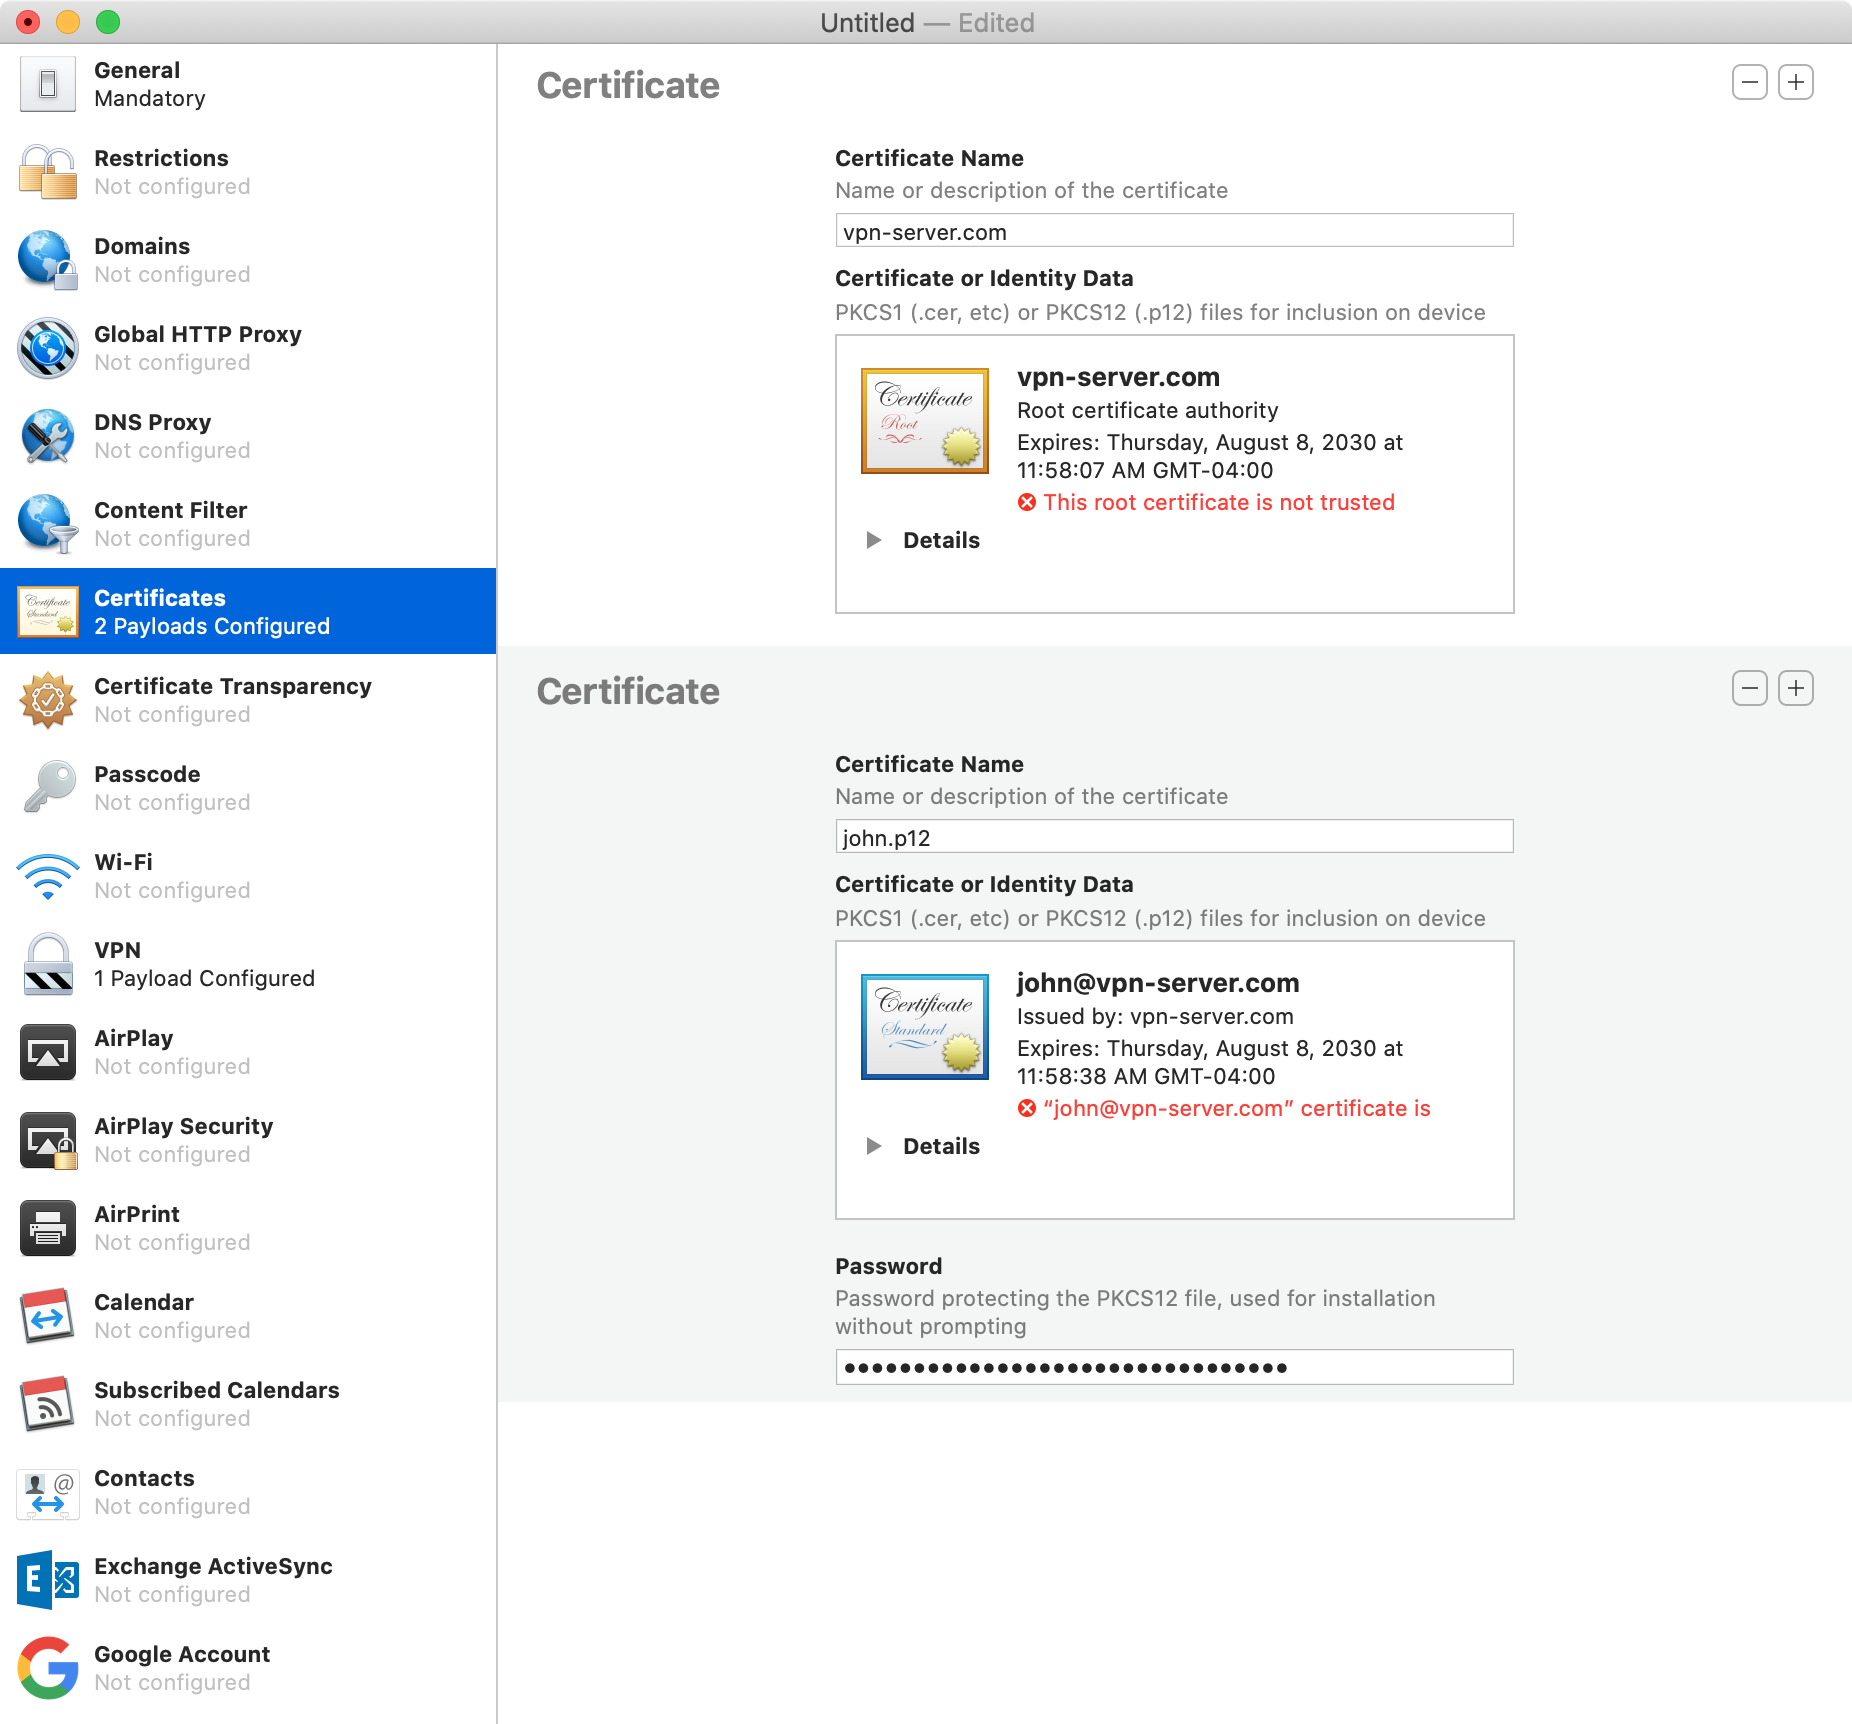
Task: Click 'This root certificate is not trusted'
Action: pyautogui.click(x=1219, y=502)
